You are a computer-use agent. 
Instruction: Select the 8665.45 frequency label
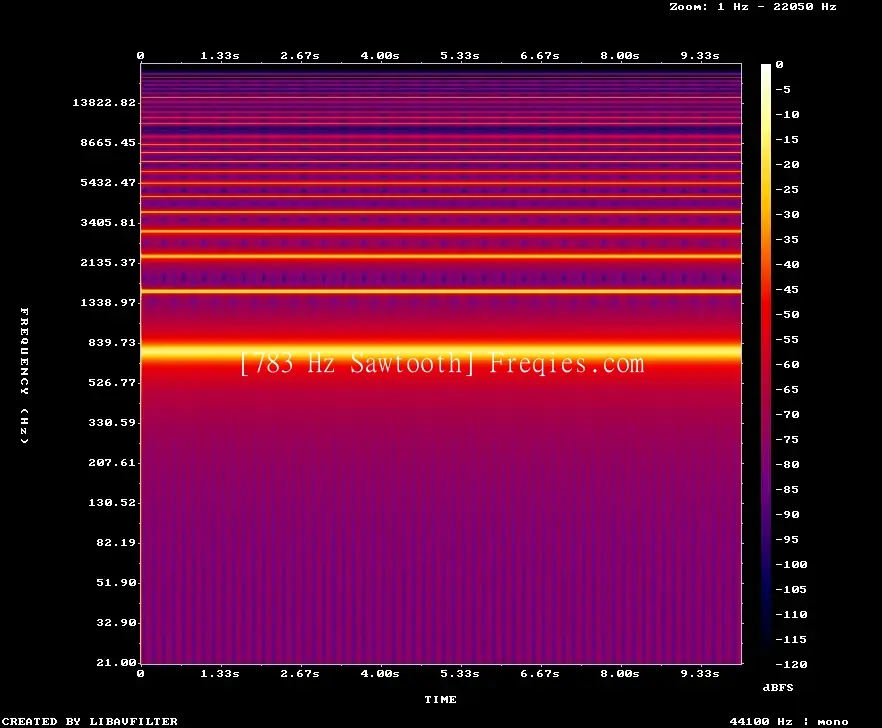pos(108,142)
